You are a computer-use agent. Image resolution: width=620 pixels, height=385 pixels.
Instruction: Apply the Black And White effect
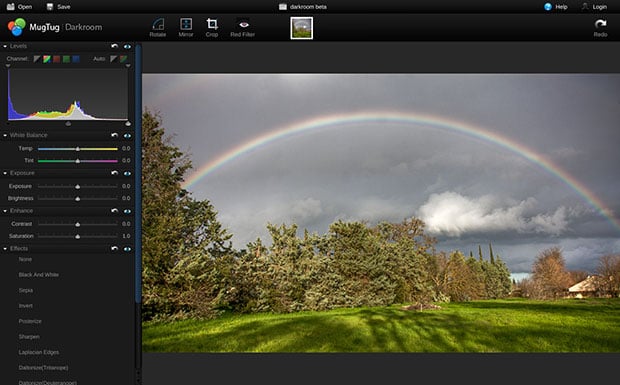click(x=39, y=275)
